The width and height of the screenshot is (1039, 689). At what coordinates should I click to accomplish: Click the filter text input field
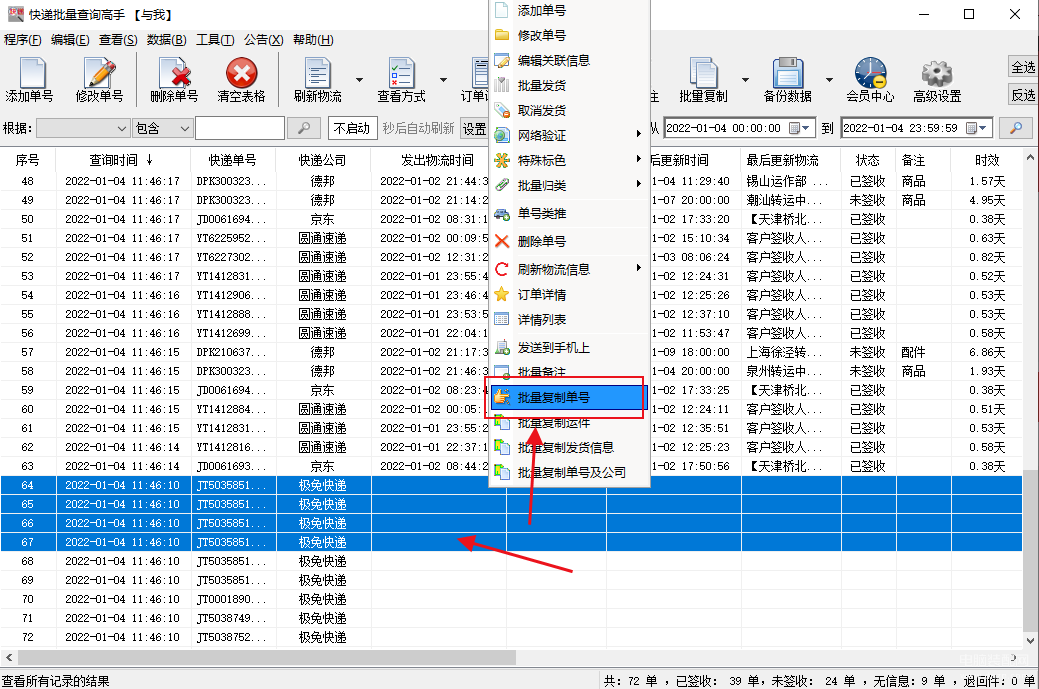pos(240,128)
